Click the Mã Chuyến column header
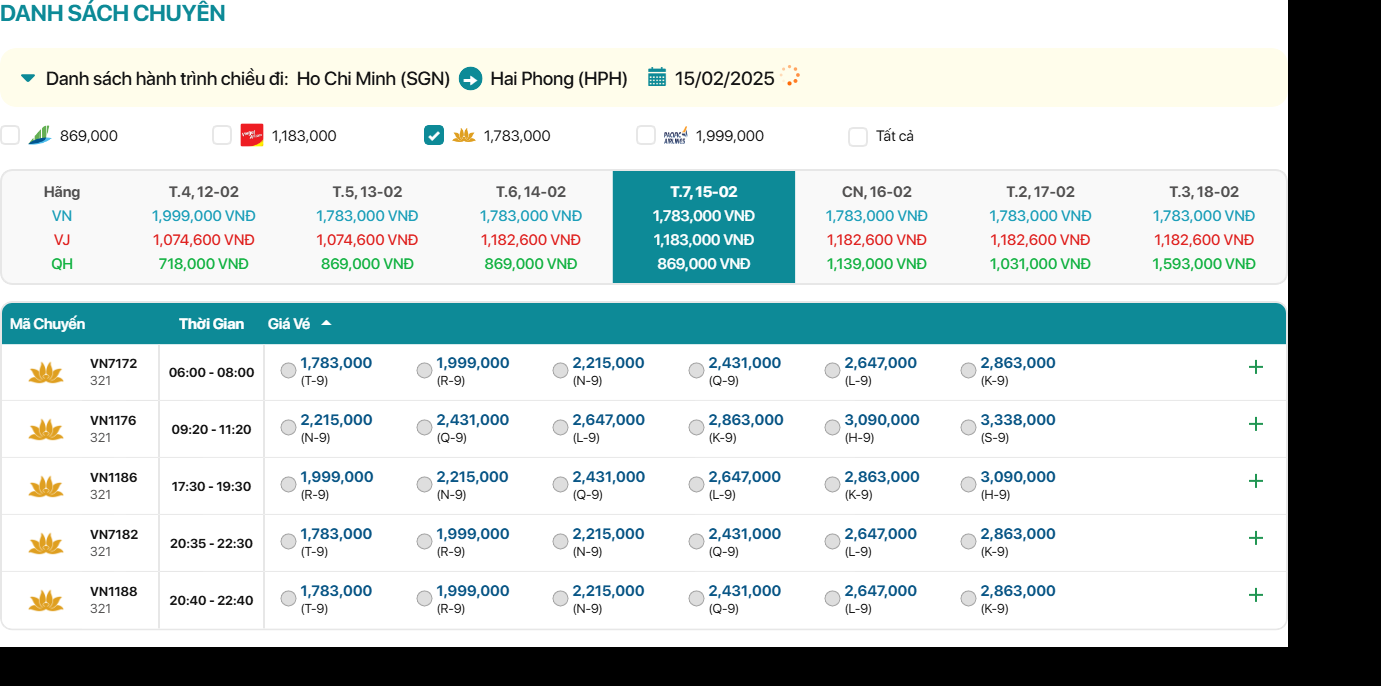The height and width of the screenshot is (686, 1381). click(x=48, y=324)
